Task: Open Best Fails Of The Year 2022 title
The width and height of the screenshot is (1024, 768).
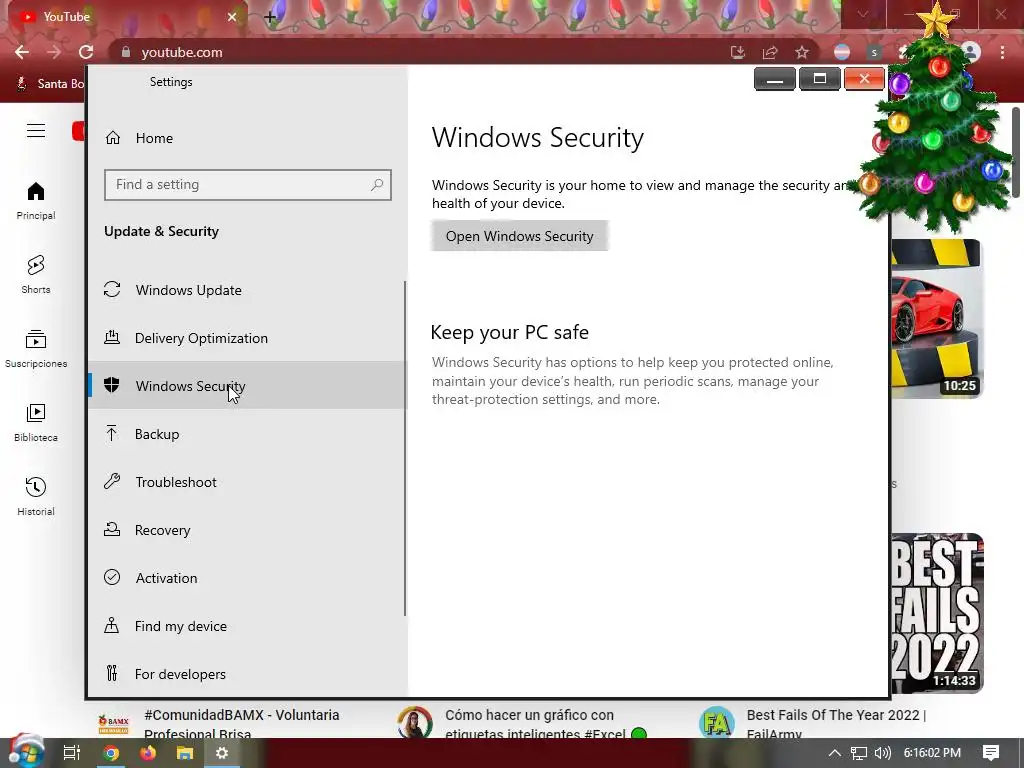Action: click(x=836, y=724)
